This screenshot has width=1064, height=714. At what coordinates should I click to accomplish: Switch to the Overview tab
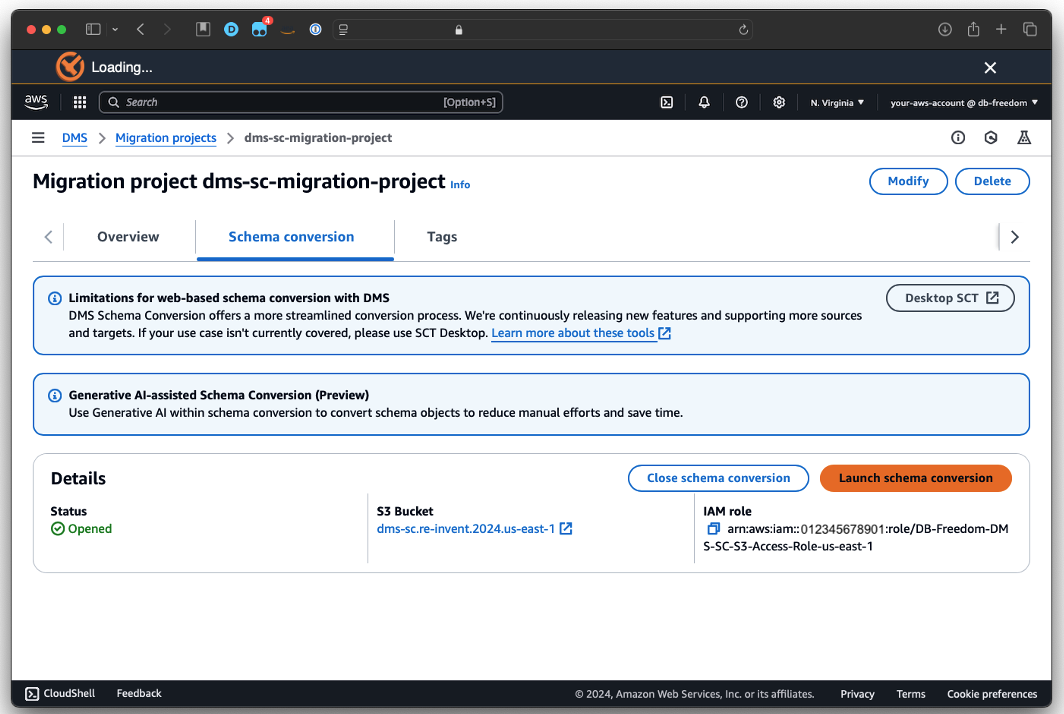pyautogui.click(x=128, y=237)
